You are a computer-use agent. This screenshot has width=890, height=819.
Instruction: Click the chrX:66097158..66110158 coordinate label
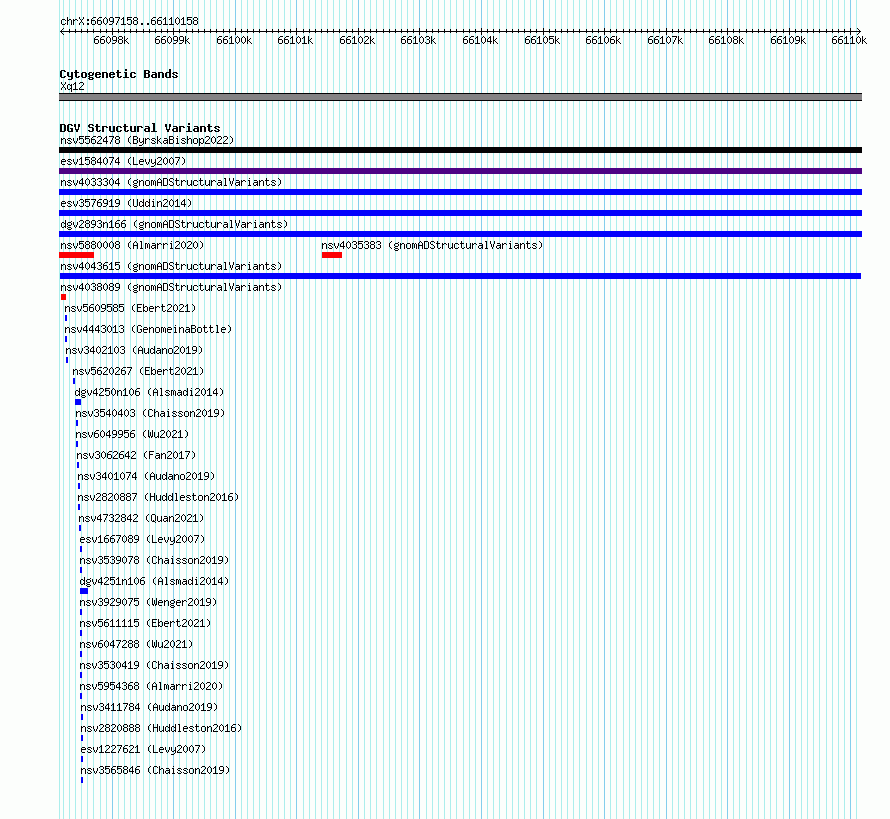129,22
